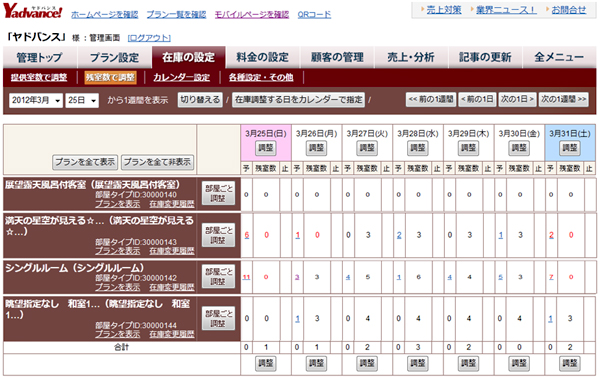Open reservations link 11 for シングルルーム 3月25日
The width and height of the screenshot is (600, 378).
click(246, 277)
